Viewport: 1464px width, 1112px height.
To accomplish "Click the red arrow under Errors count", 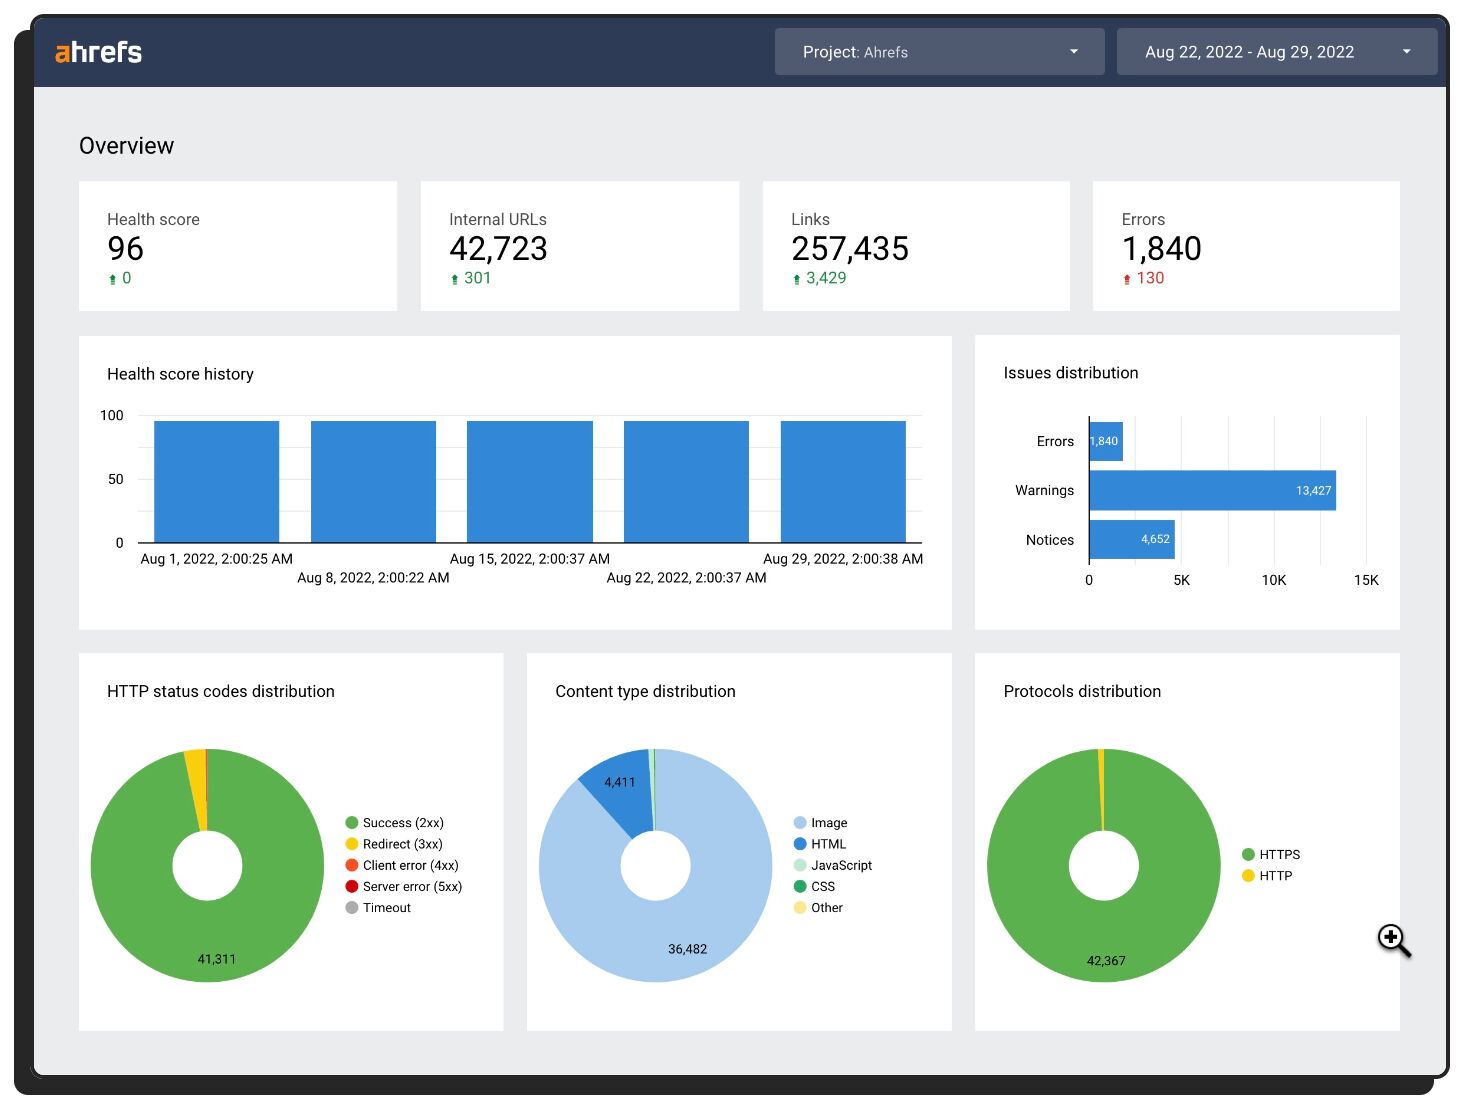I will (x=1127, y=279).
